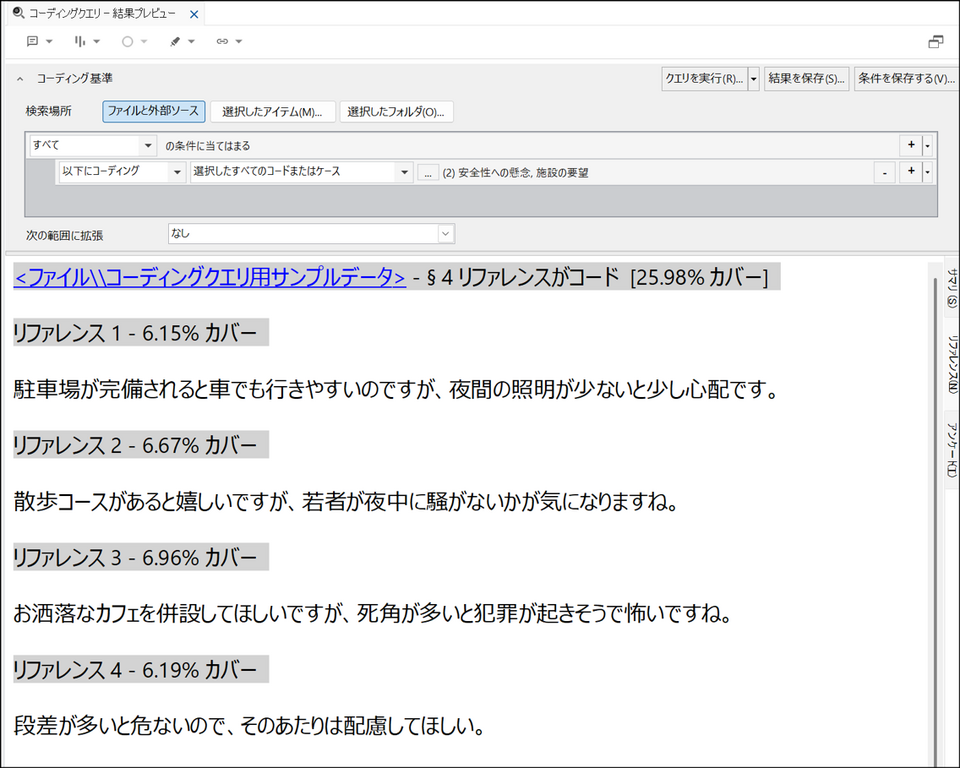Screen dimensions: 960x768
Task: Click the 結果を保存 button
Action: pos(807,78)
